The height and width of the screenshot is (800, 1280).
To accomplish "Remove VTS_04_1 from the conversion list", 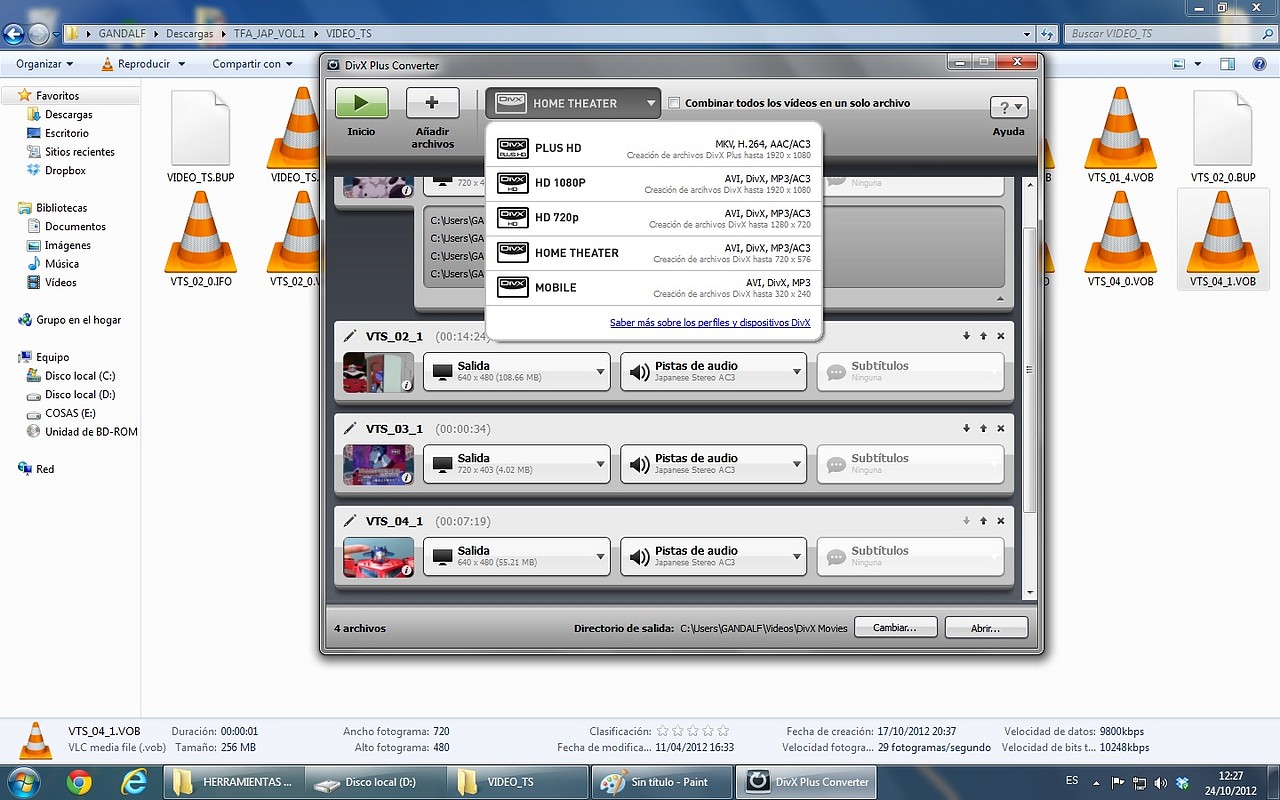I will [x=1000, y=520].
